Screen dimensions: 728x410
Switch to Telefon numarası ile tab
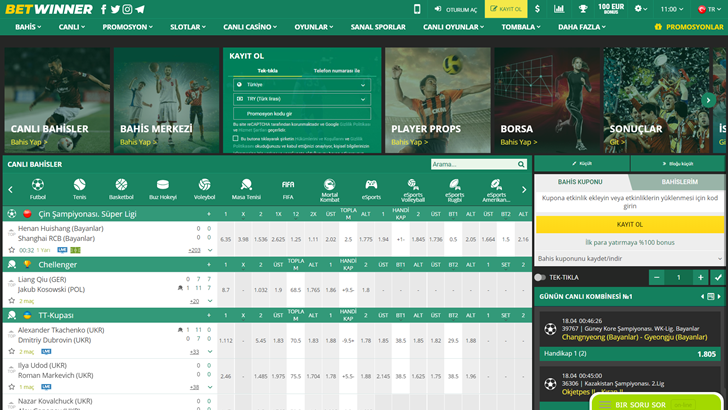pos(337,71)
